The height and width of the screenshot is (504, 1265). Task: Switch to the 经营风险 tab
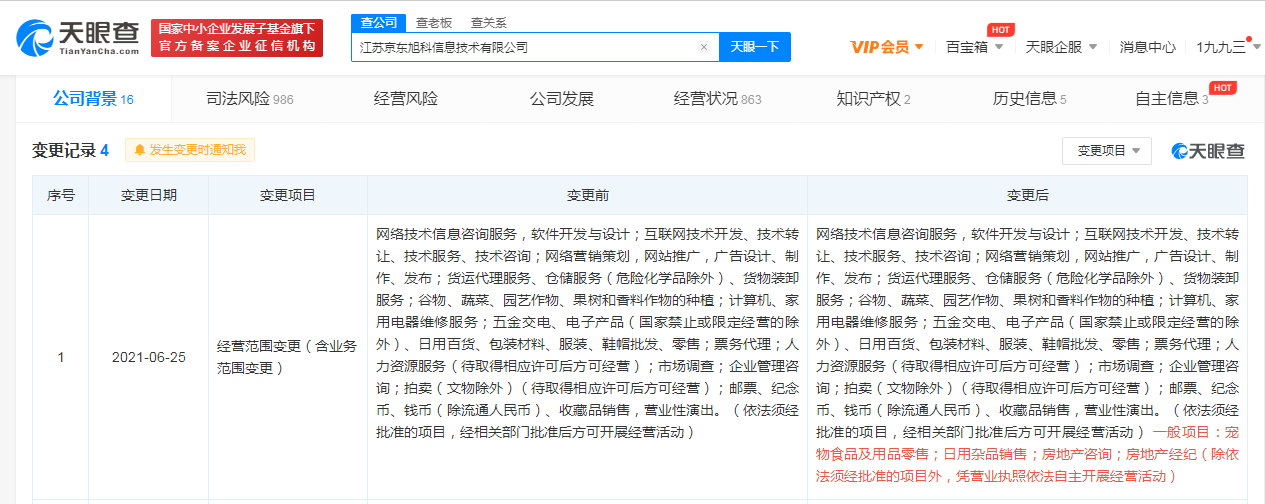click(405, 98)
